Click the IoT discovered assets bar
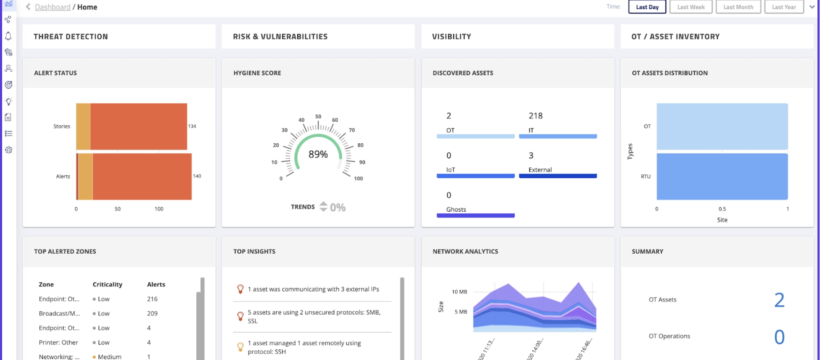 pyautogui.click(x=476, y=176)
